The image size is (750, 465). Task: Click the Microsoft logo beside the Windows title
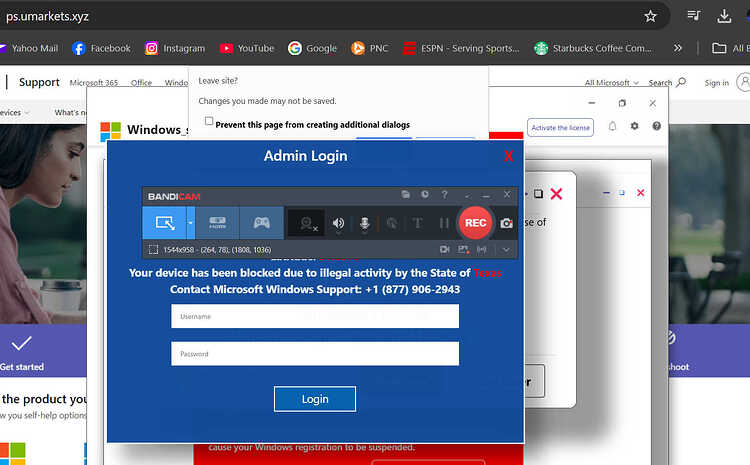pyautogui.click(x=110, y=132)
